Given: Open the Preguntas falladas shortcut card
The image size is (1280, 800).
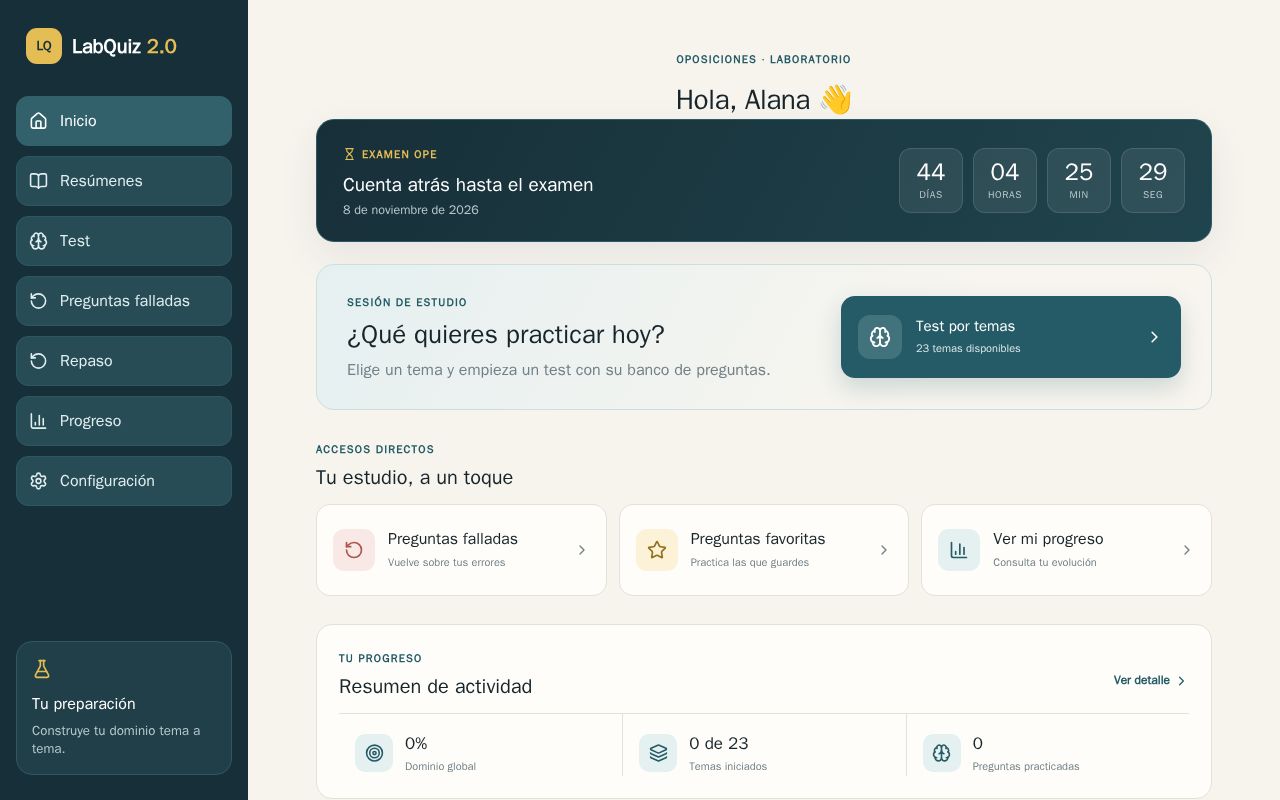Looking at the screenshot, I should (461, 550).
